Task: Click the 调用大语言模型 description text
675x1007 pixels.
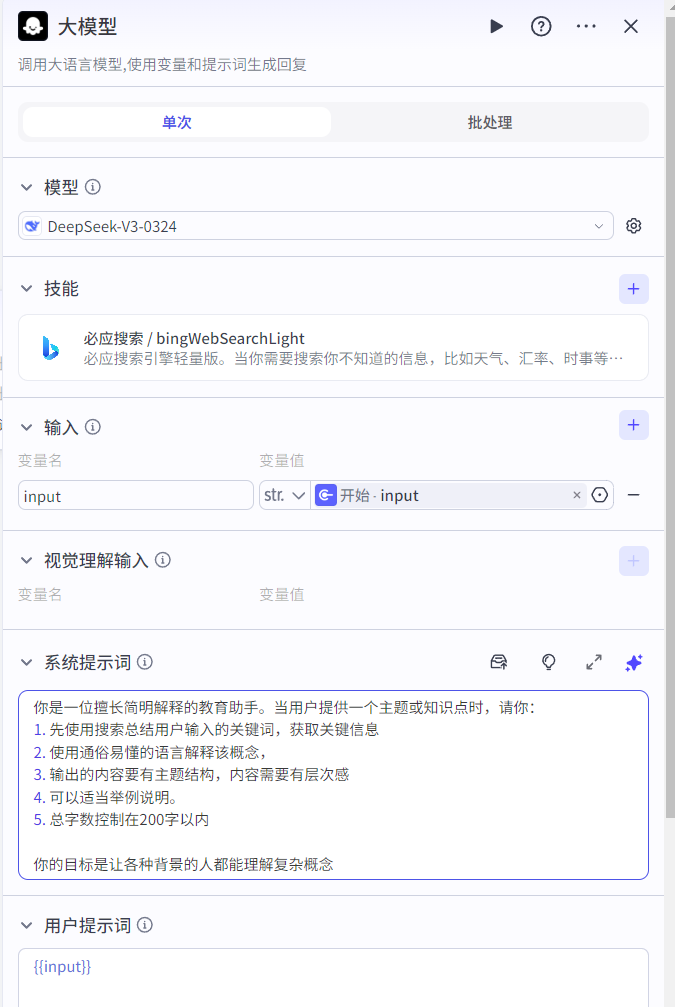Action: (x=162, y=65)
